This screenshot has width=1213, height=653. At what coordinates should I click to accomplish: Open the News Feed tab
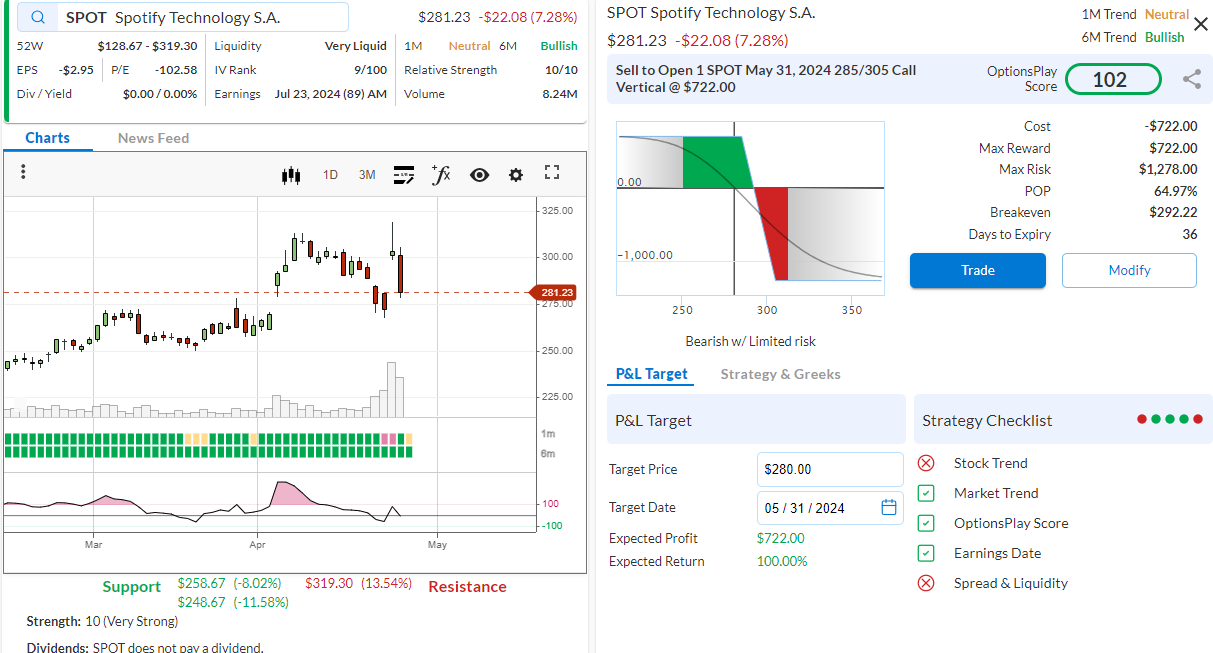(x=153, y=138)
